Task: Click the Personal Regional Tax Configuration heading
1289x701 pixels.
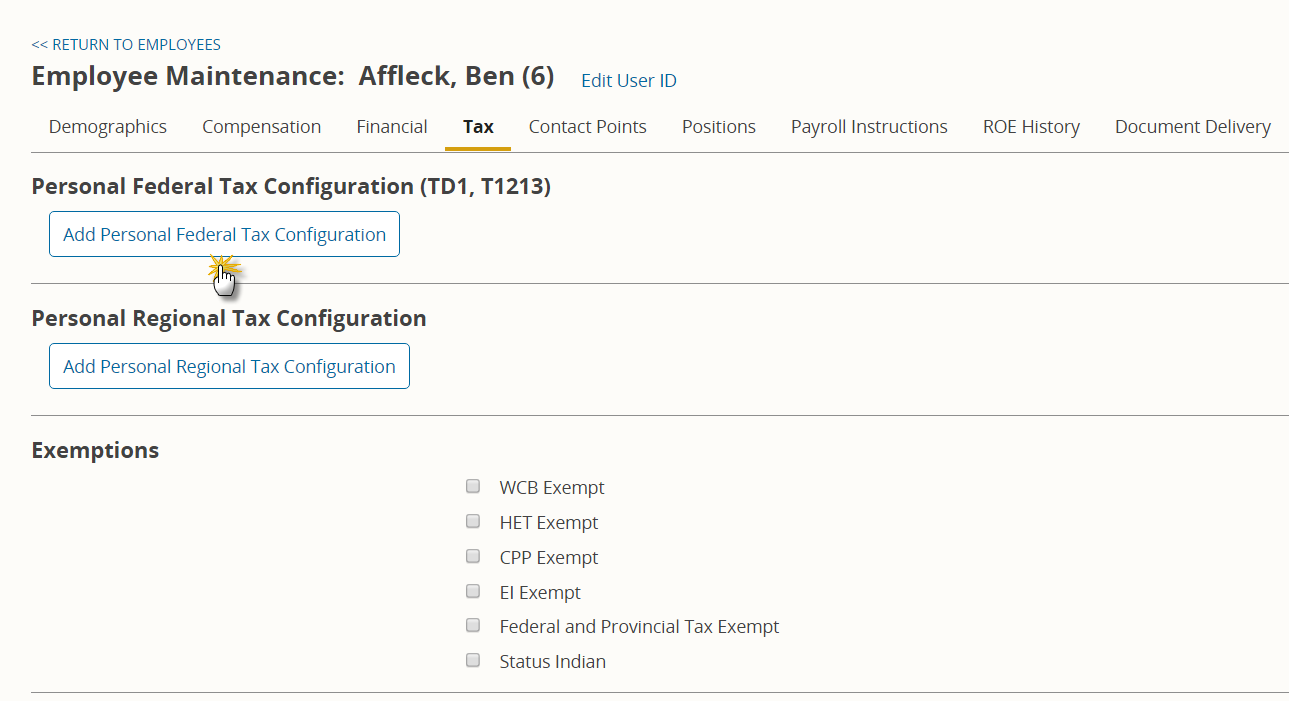Action: (x=229, y=318)
